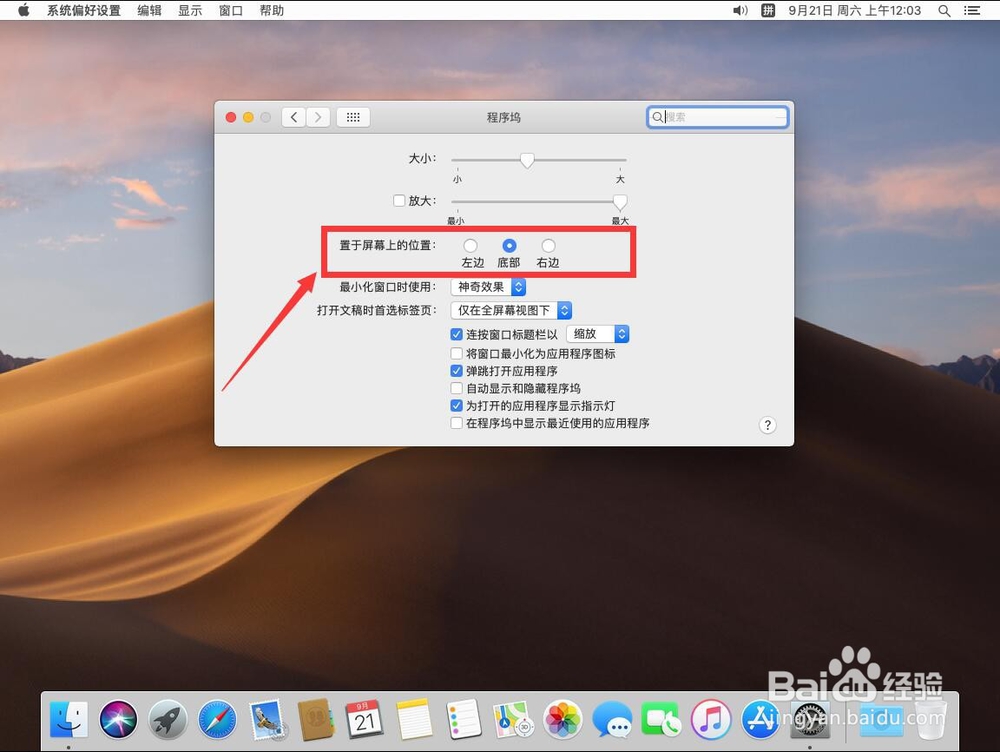Viewport: 1000px width, 752px height.
Task: Disable 弹跳打开应用程序 checkbox
Action: pos(456,371)
